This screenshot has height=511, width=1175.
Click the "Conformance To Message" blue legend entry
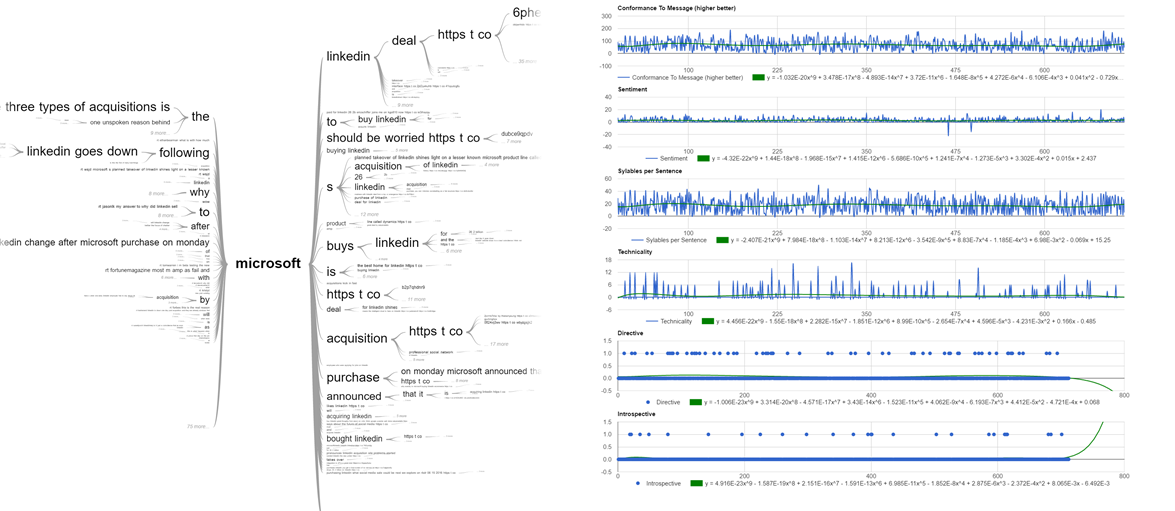(681, 77)
